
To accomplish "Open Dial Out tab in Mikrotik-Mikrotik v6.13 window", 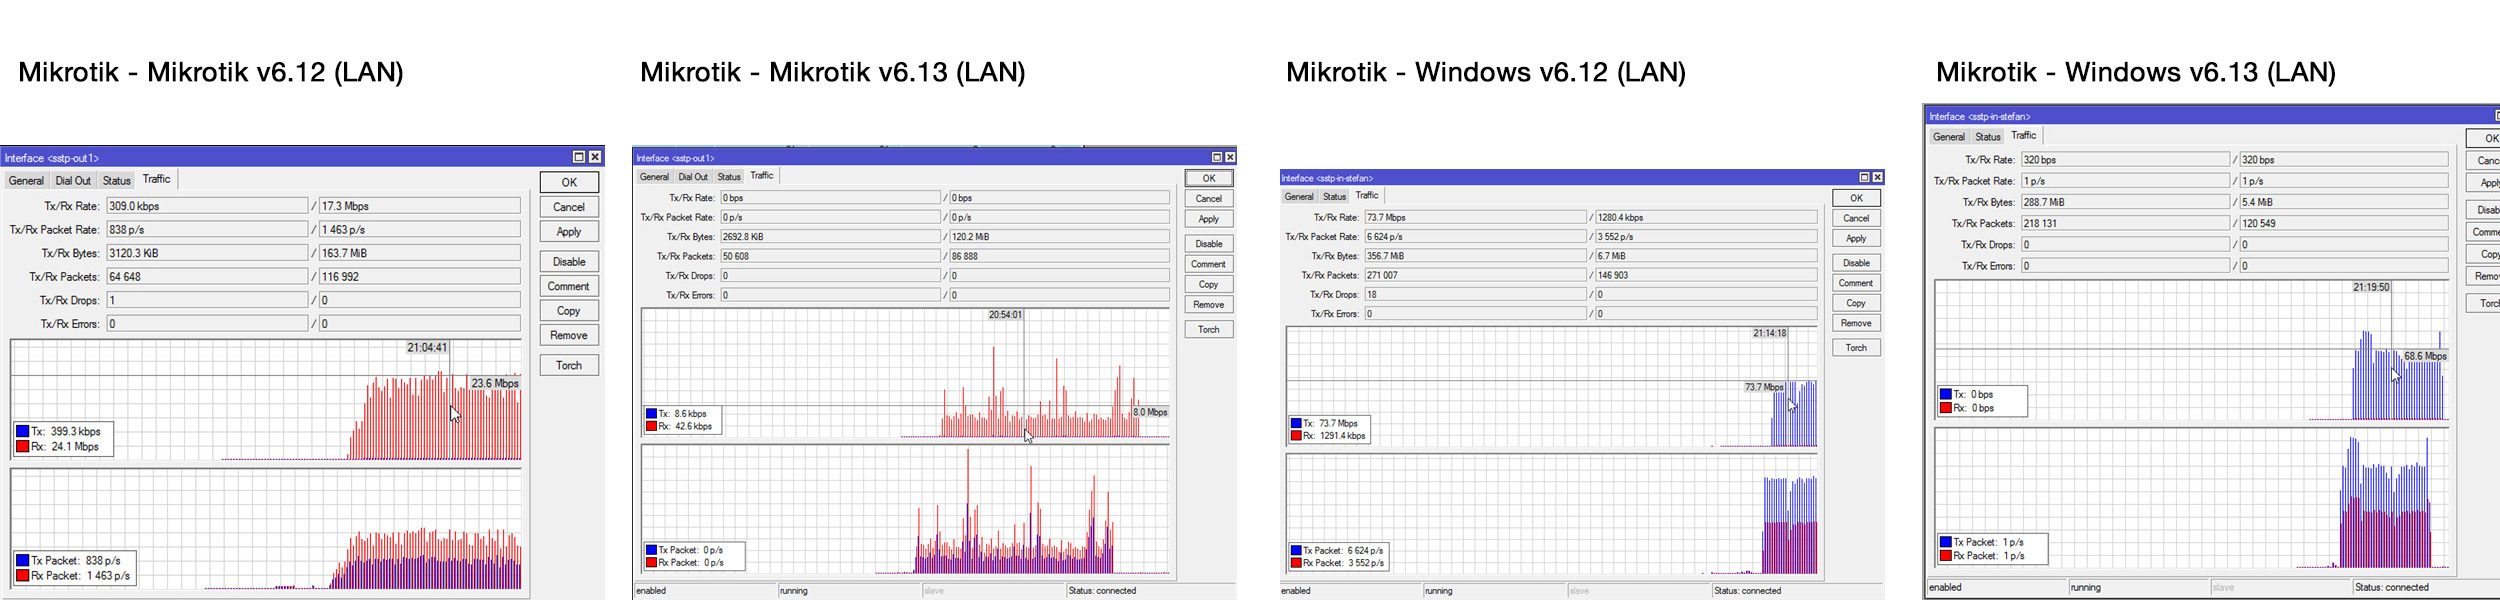I will pyautogui.click(x=693, y=177).
